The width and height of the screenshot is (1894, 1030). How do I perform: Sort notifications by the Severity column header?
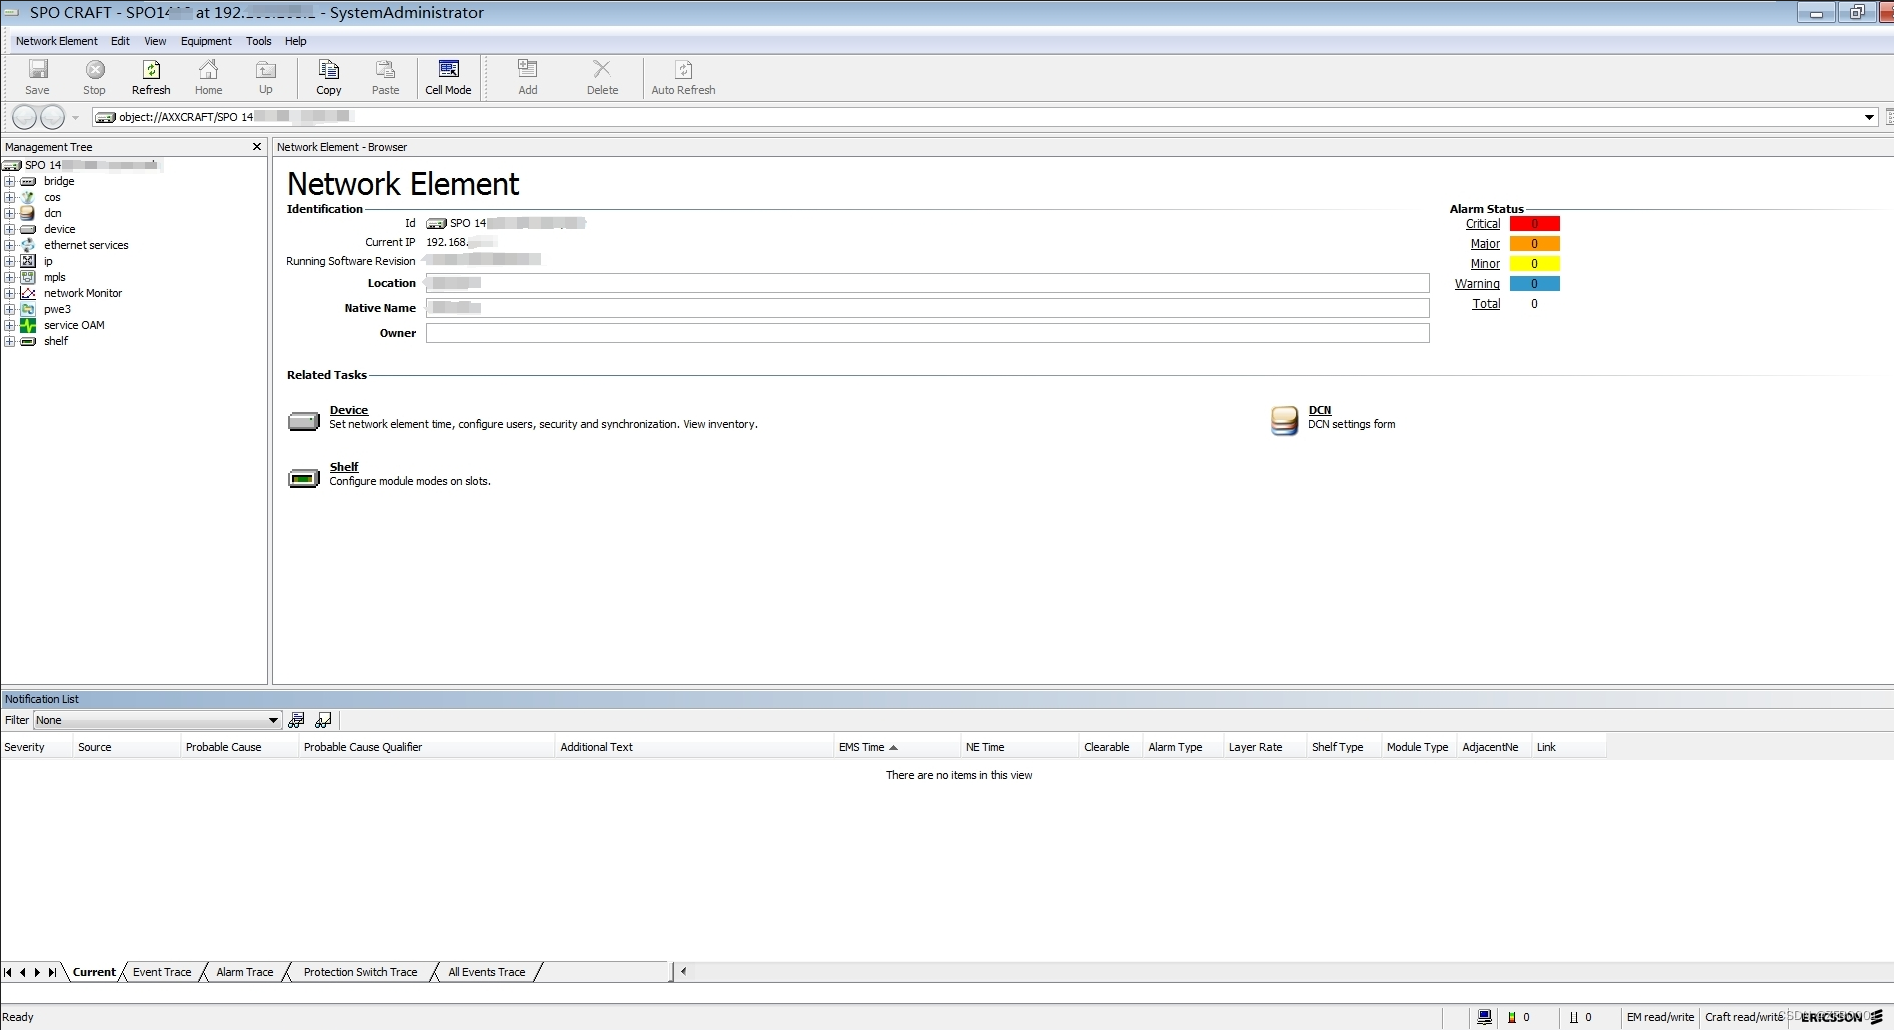(36, 747)
